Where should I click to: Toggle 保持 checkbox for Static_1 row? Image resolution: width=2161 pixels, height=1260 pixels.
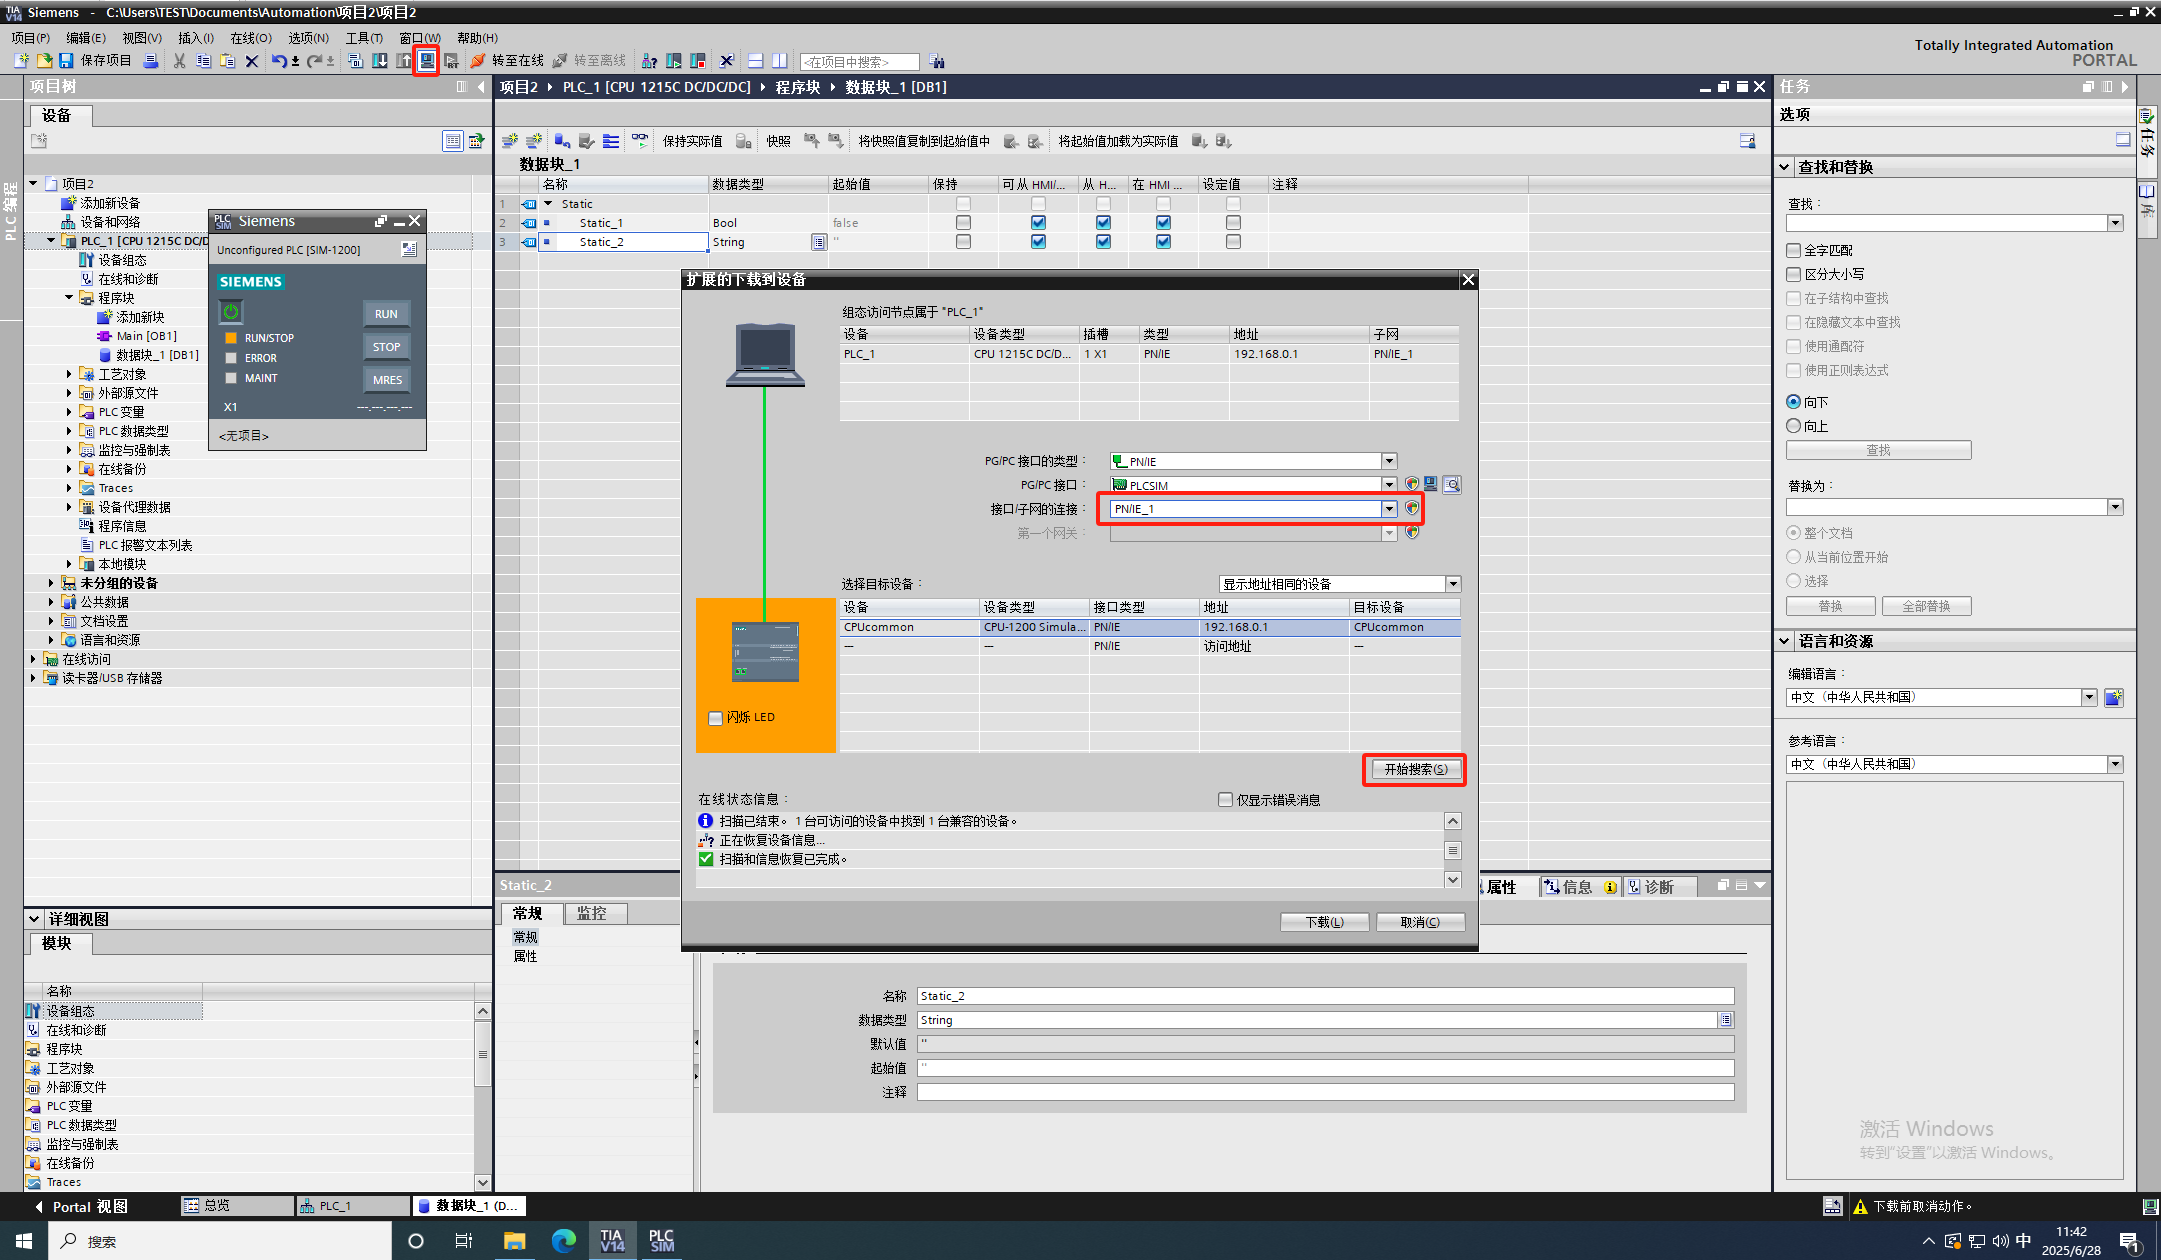[963, 223]
